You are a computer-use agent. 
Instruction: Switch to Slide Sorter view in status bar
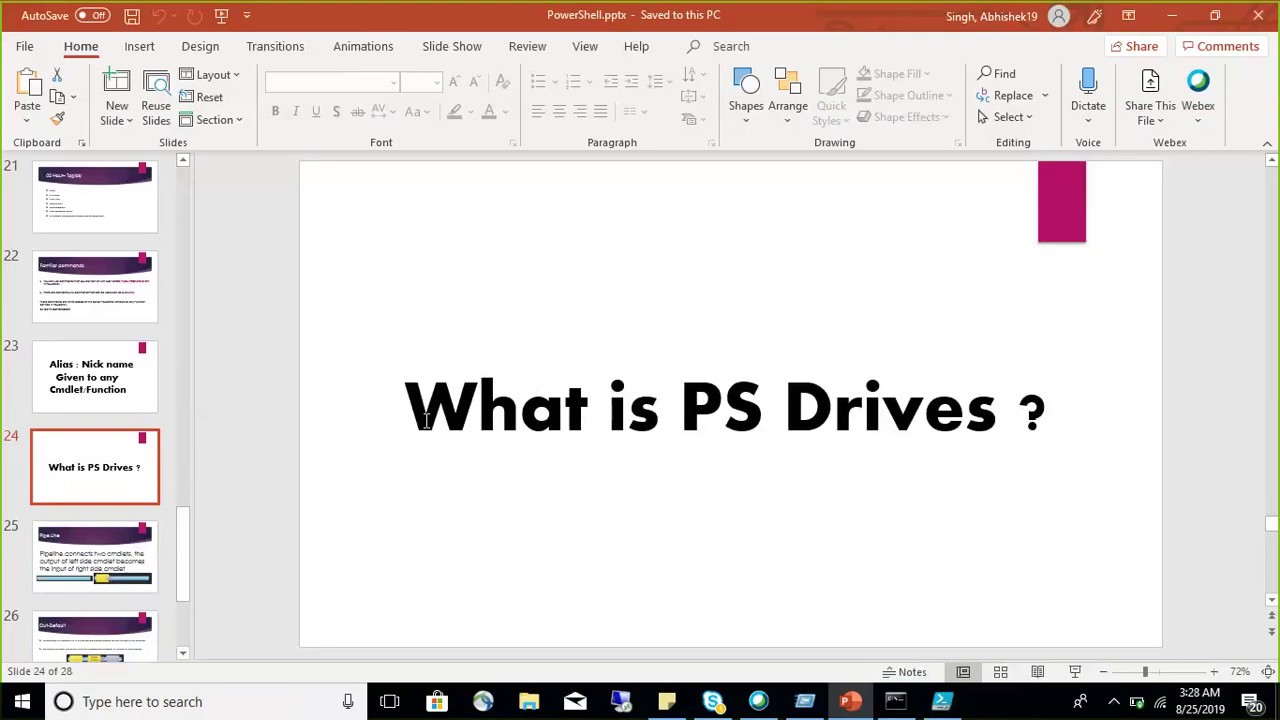(x=1000, y=672)
